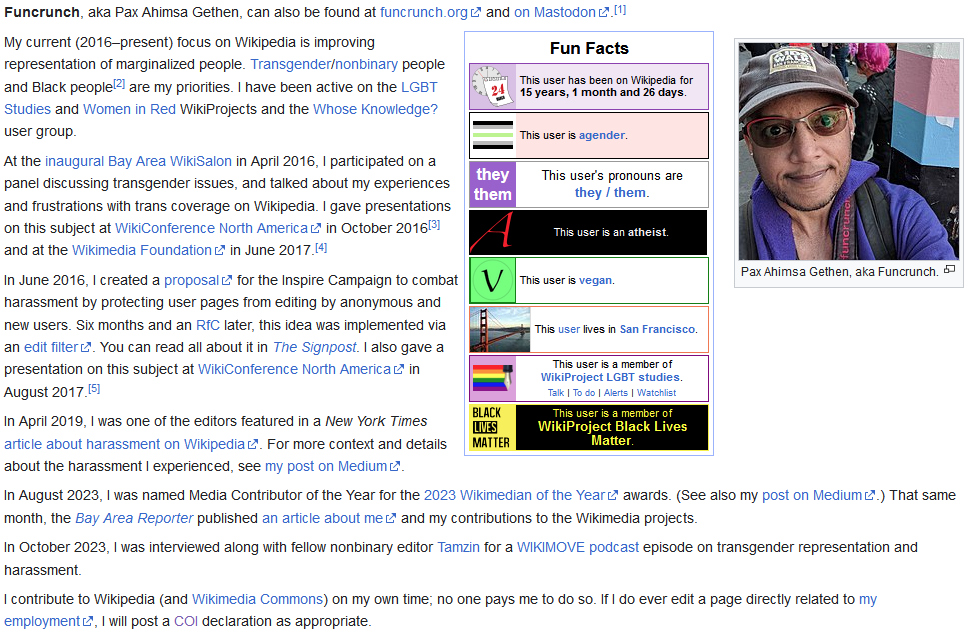
Task: Open WikiProject Black Lives Matter link
Action: click(612, 433)
